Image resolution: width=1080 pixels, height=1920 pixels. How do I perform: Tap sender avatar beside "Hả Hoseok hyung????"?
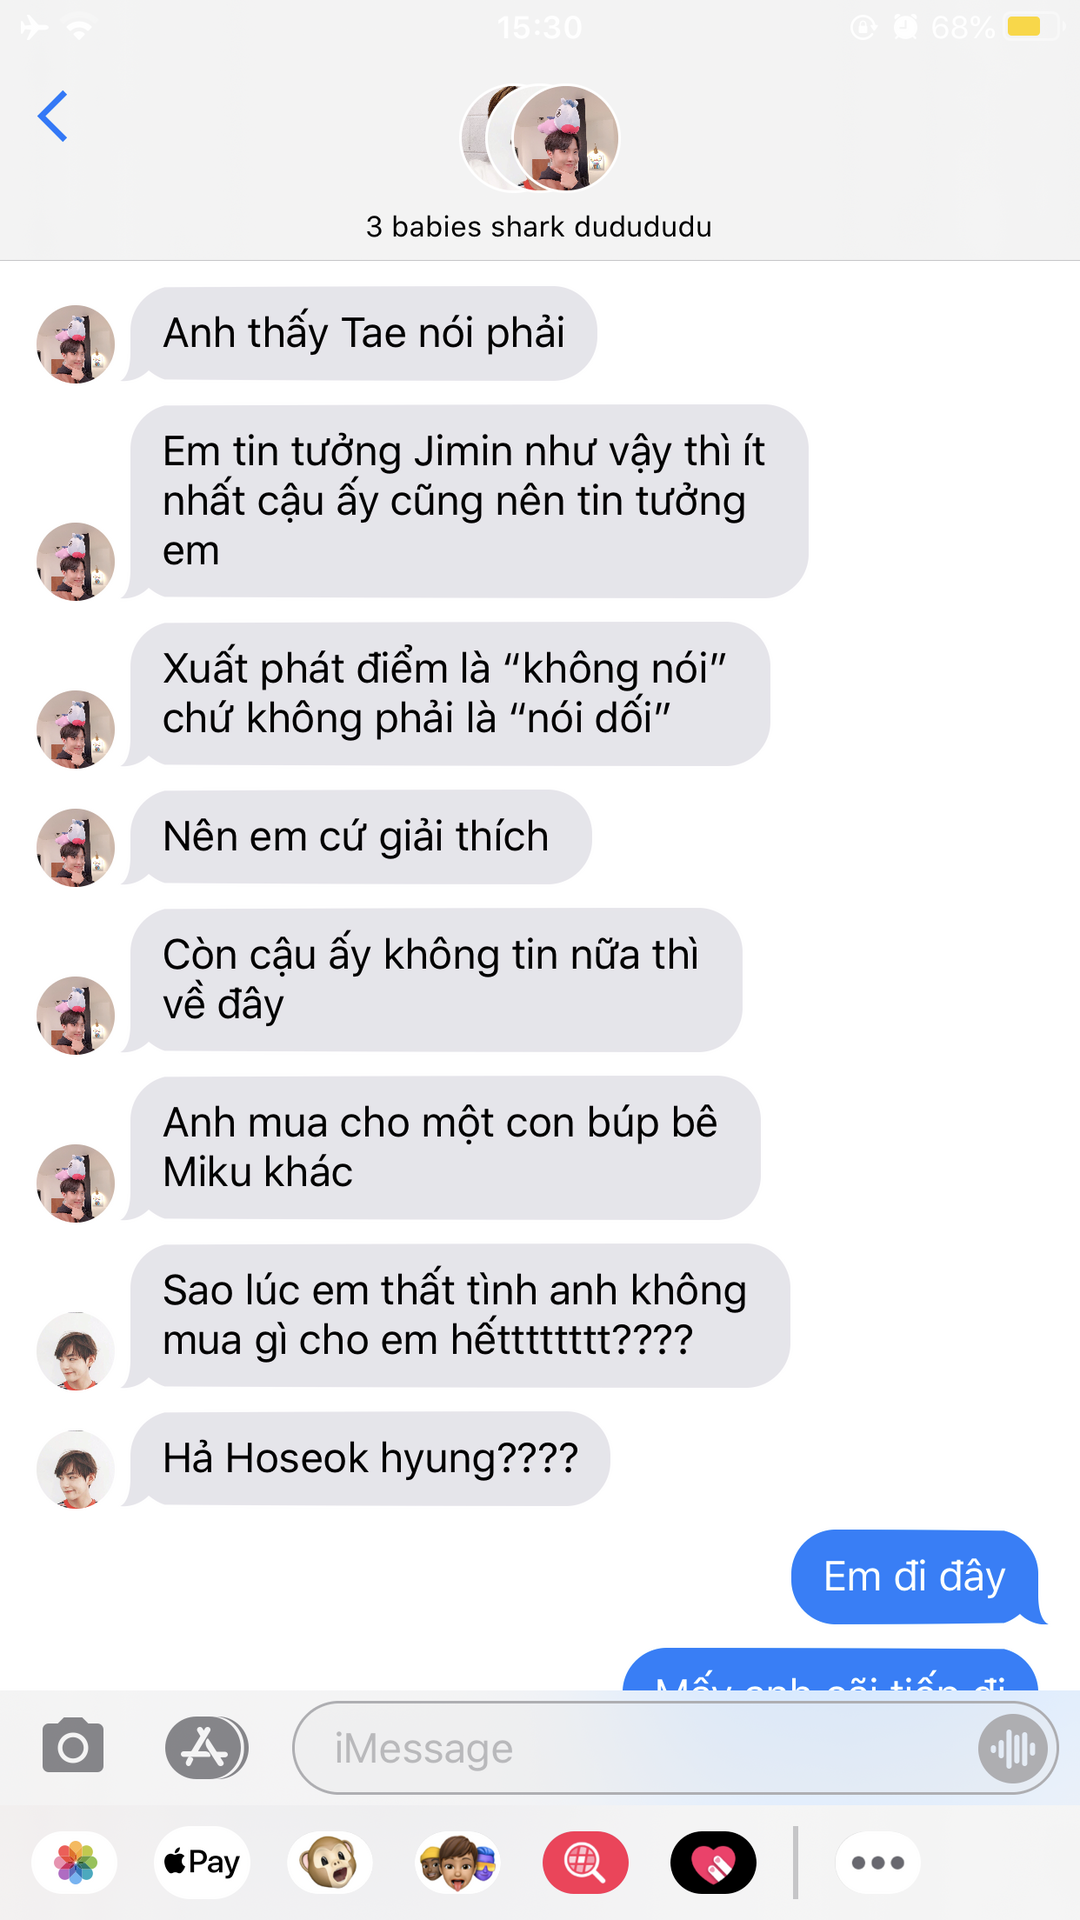(76, 1469)
